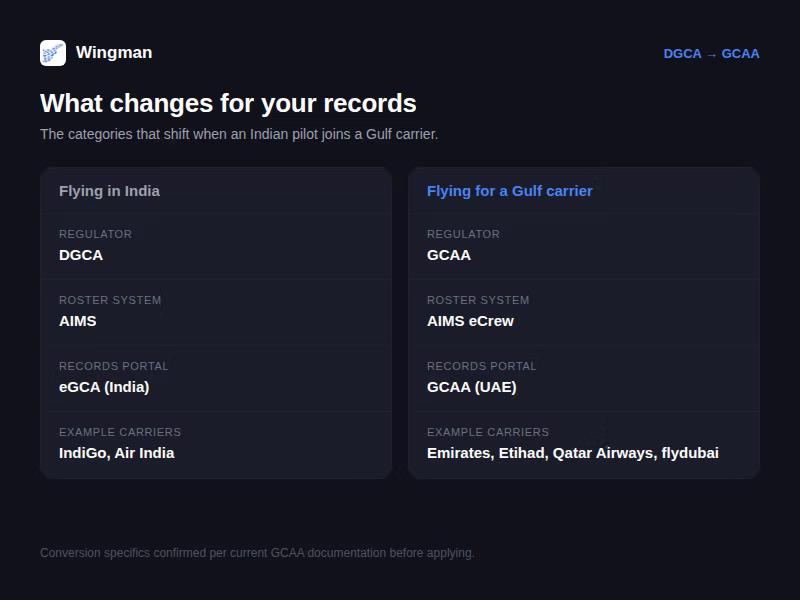Click the REGULATOR label in the Gulf card

463,234
